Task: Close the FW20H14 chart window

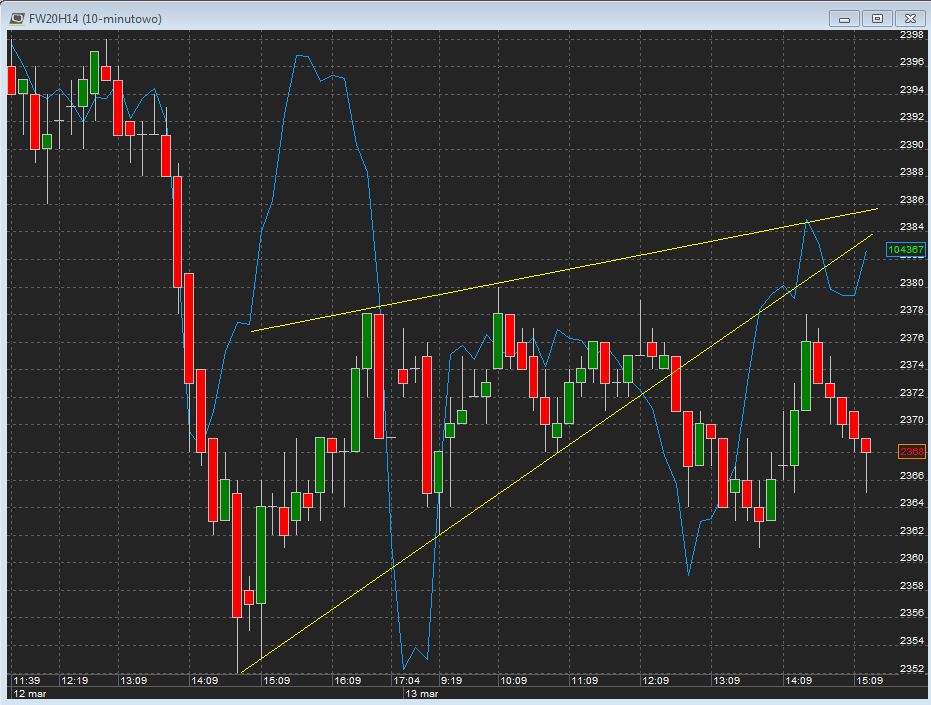Action: click(911, 18)
